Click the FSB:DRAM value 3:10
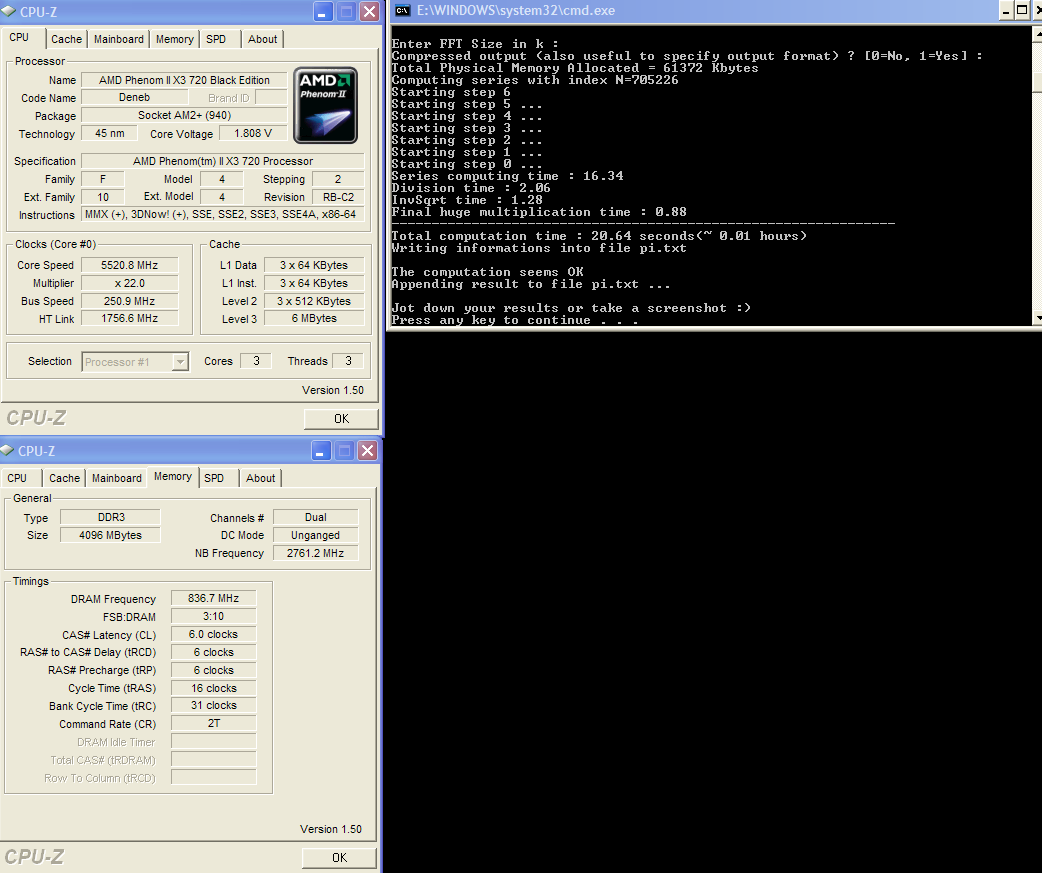 [213, 617]
